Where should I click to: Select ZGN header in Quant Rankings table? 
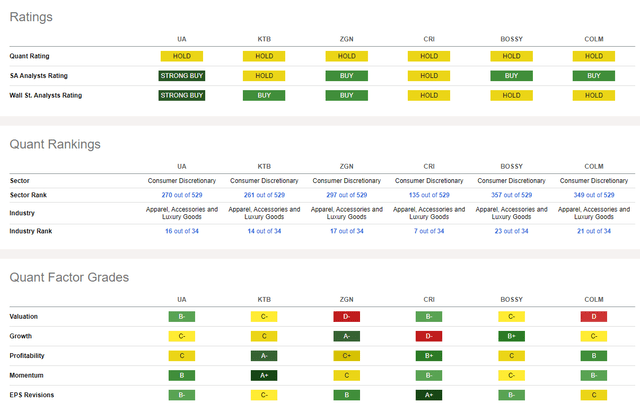point(347,167)
